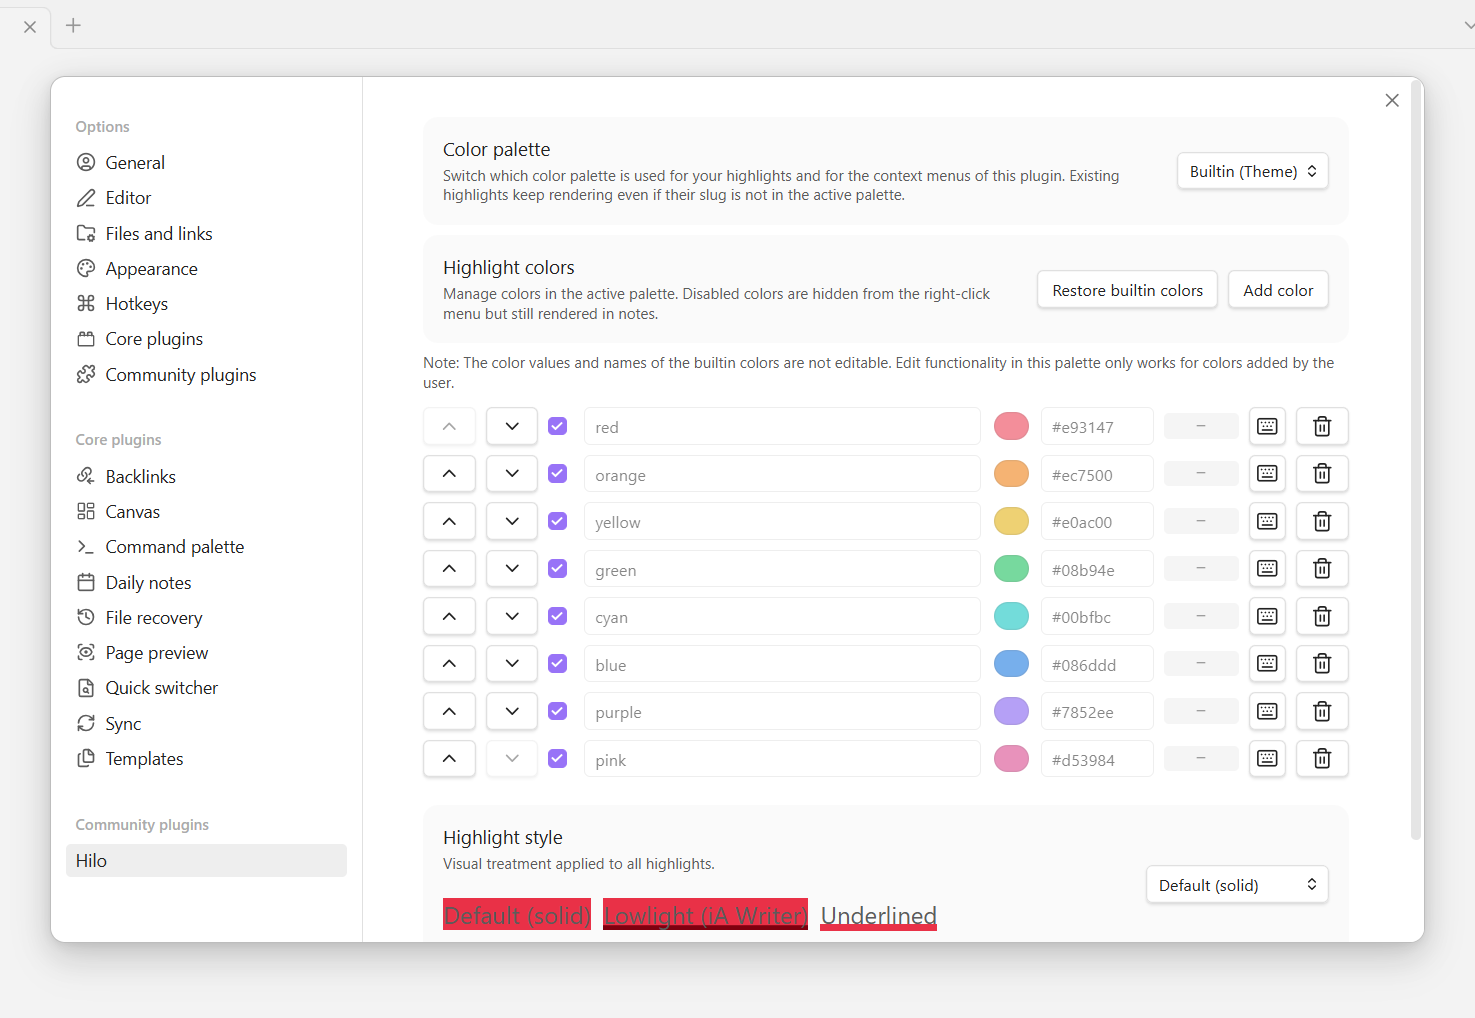Move purple down with the arrow button

512,711
